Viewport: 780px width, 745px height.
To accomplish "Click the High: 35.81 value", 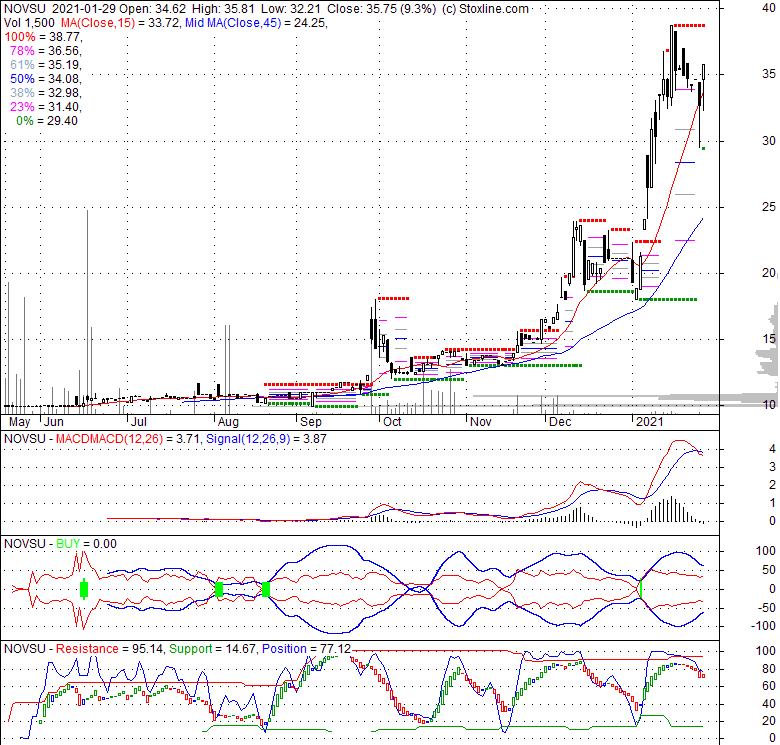I will (222, 9).
